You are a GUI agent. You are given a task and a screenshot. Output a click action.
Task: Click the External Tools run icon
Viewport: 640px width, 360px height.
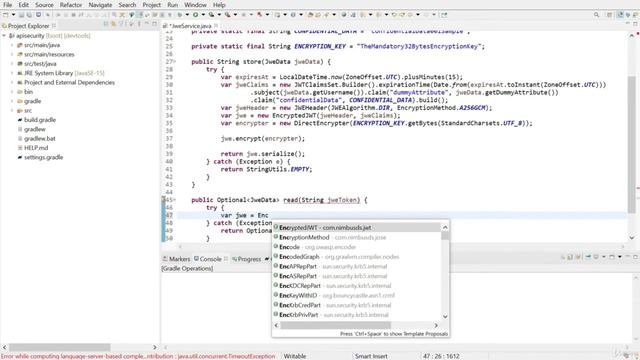click(227, 15)
